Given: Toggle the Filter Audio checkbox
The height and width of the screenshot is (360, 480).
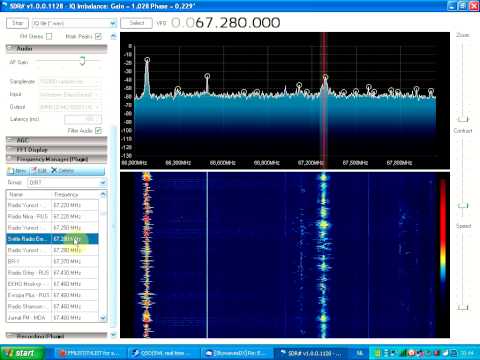Looking at the screenshot, I should (98, 130).
